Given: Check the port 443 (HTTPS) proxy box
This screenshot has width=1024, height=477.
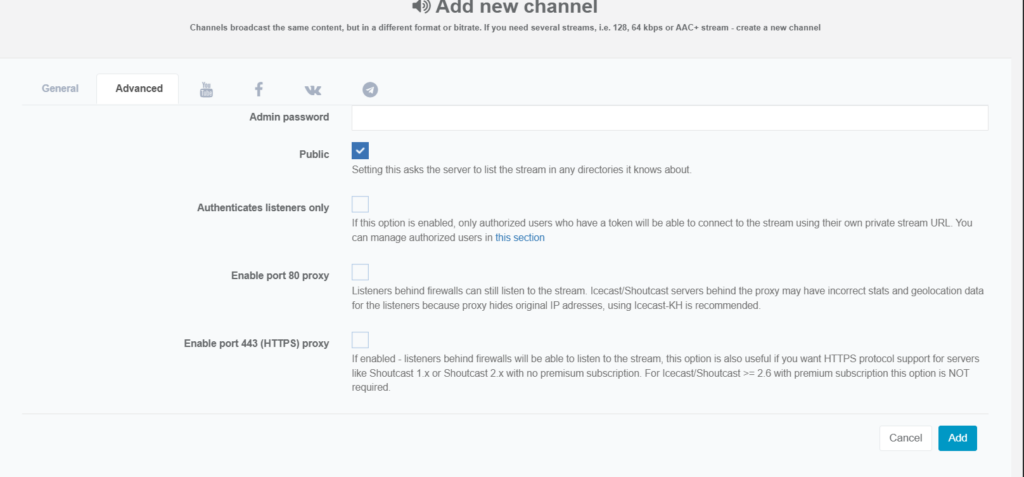Looking at the screenshot, I should tap(360, 340).
